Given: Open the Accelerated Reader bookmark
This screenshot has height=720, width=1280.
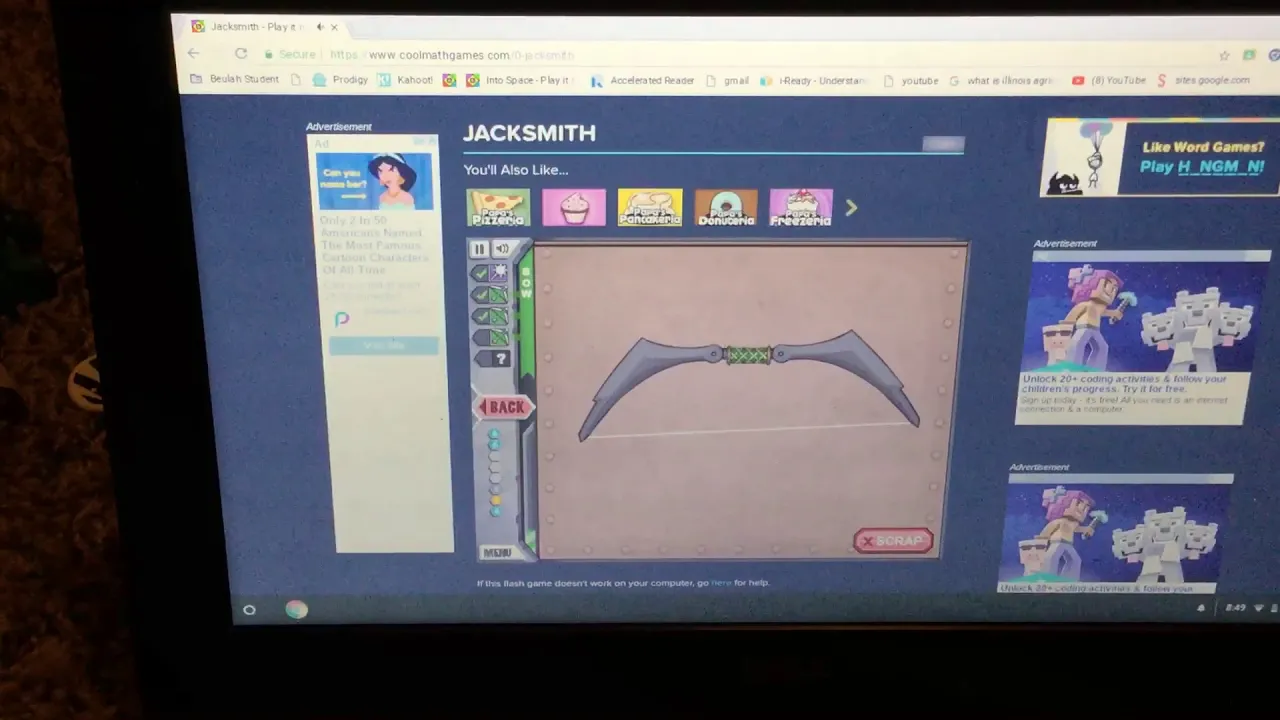Looking at the screenshot, I should [x=643, y=80].
